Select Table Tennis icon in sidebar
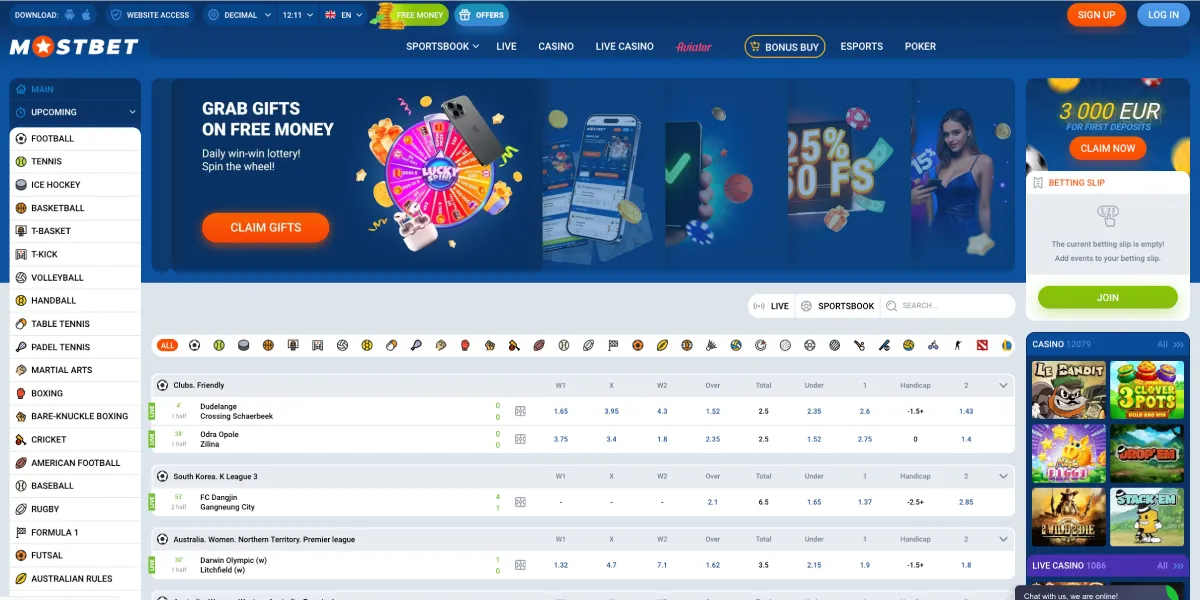This screenshot has height=600, width=1200. click(21, 324)
